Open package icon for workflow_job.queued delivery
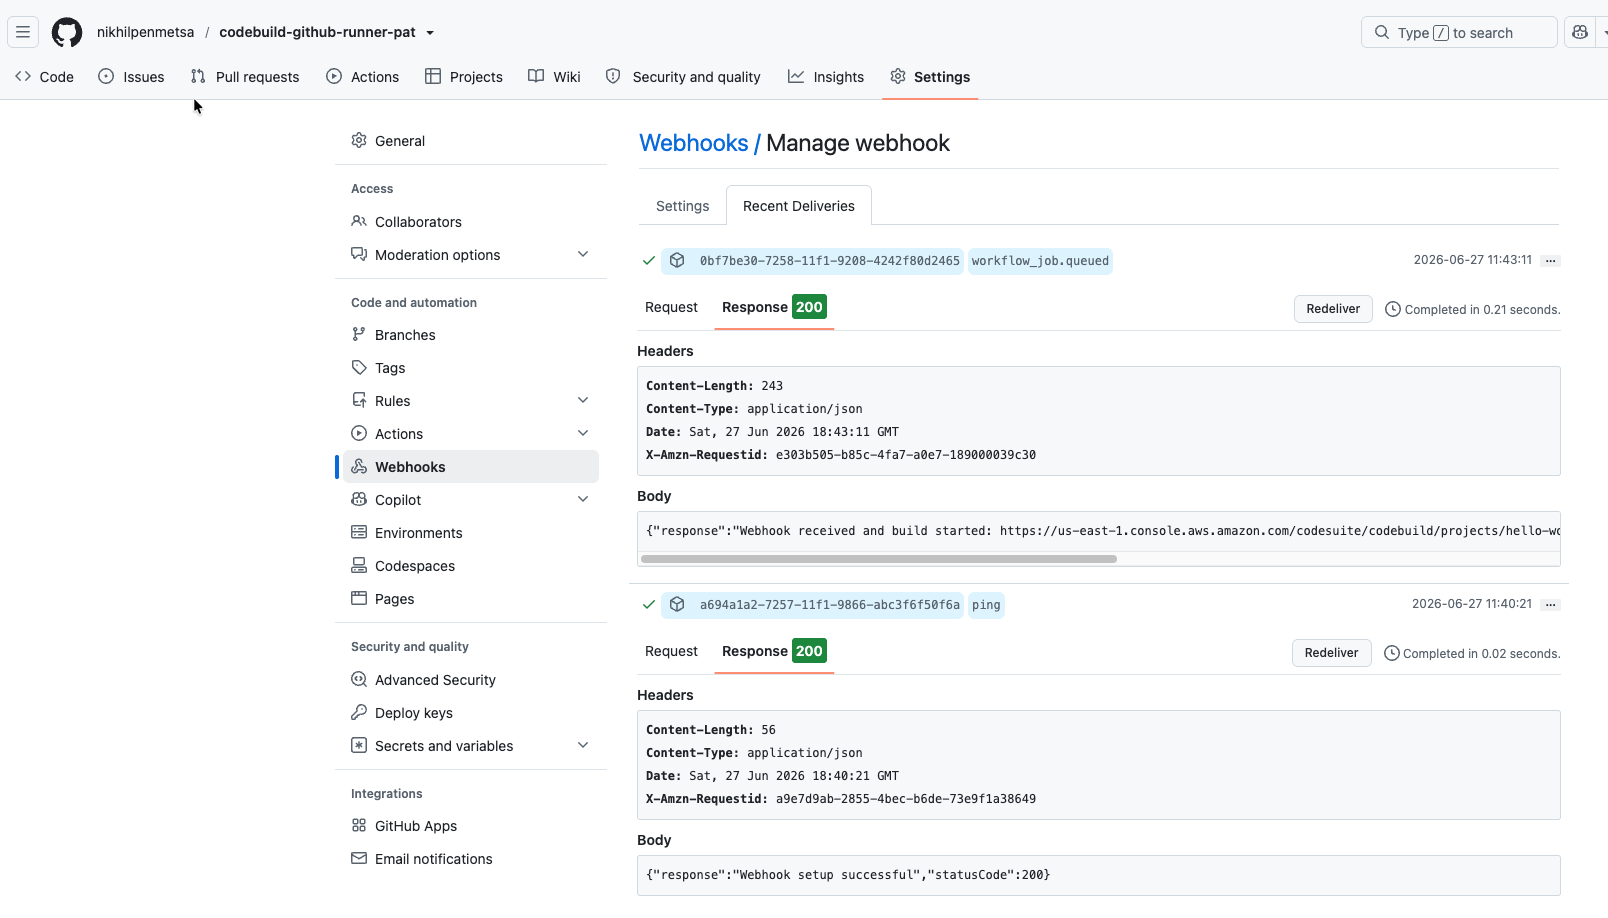Viewport: 1608px width, 918px height. click(677, 261)
